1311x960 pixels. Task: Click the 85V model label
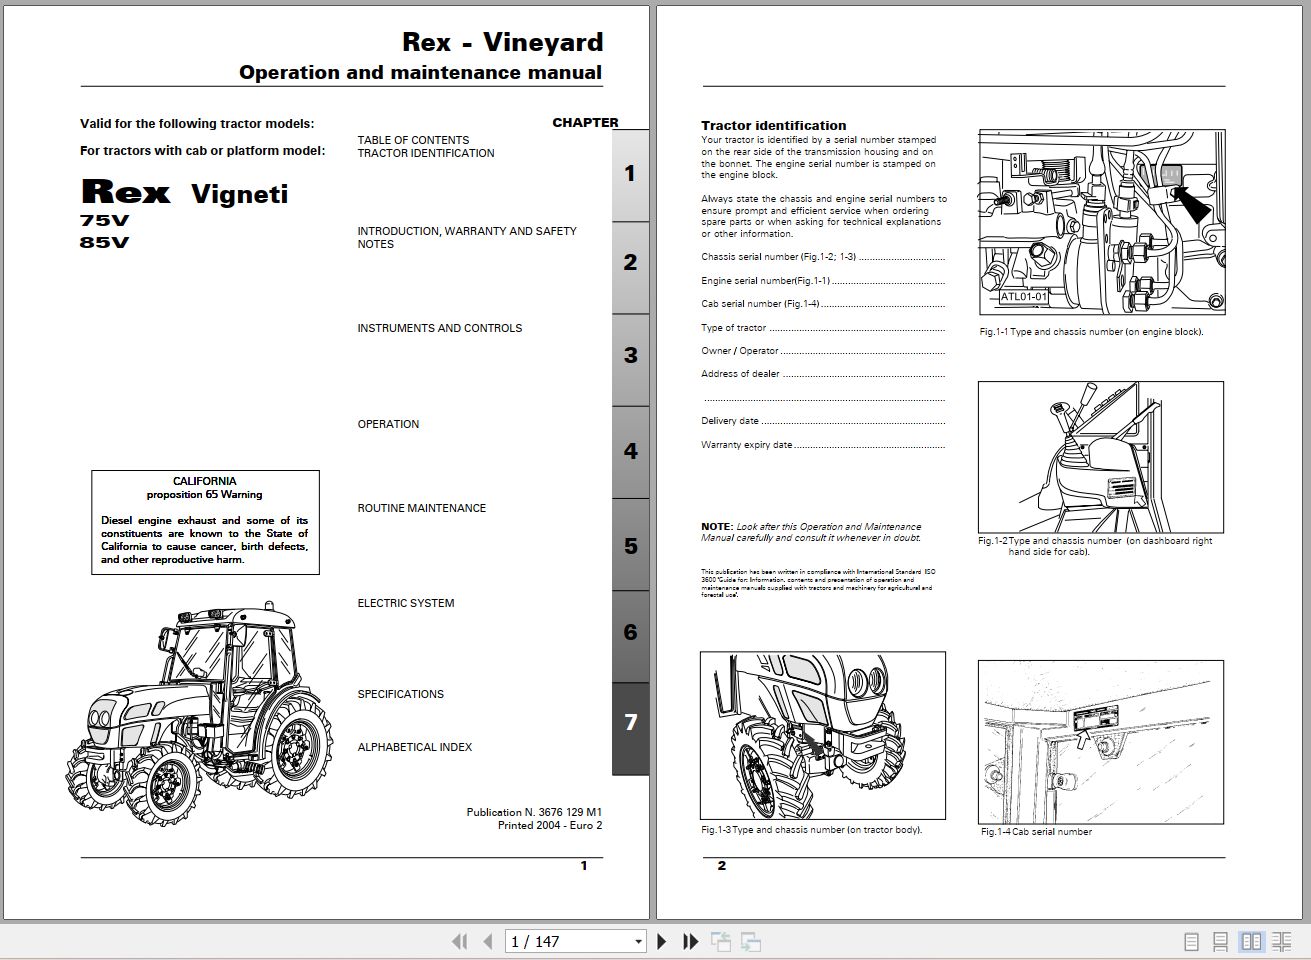pyautogui.click(x=104, y=242)
